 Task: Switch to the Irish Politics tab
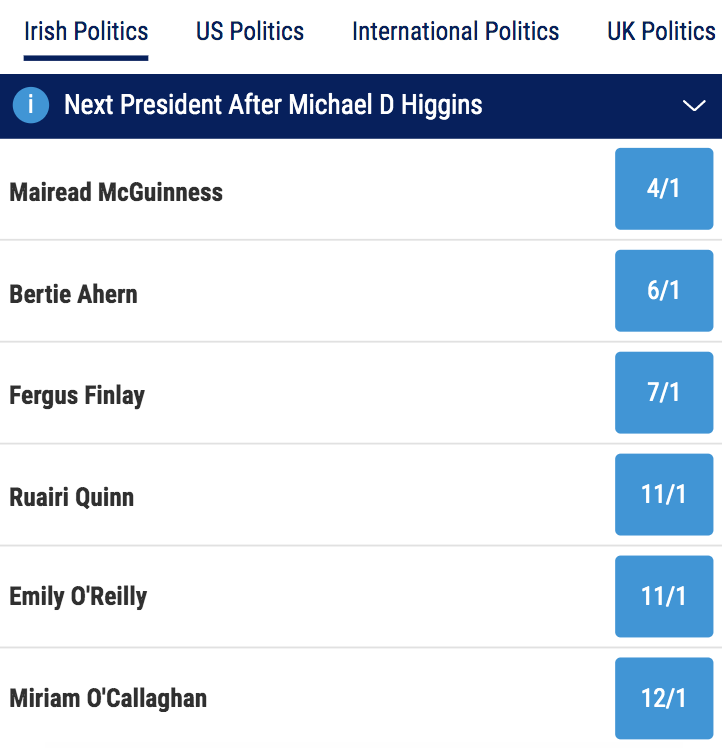click(x=86, y=31)
